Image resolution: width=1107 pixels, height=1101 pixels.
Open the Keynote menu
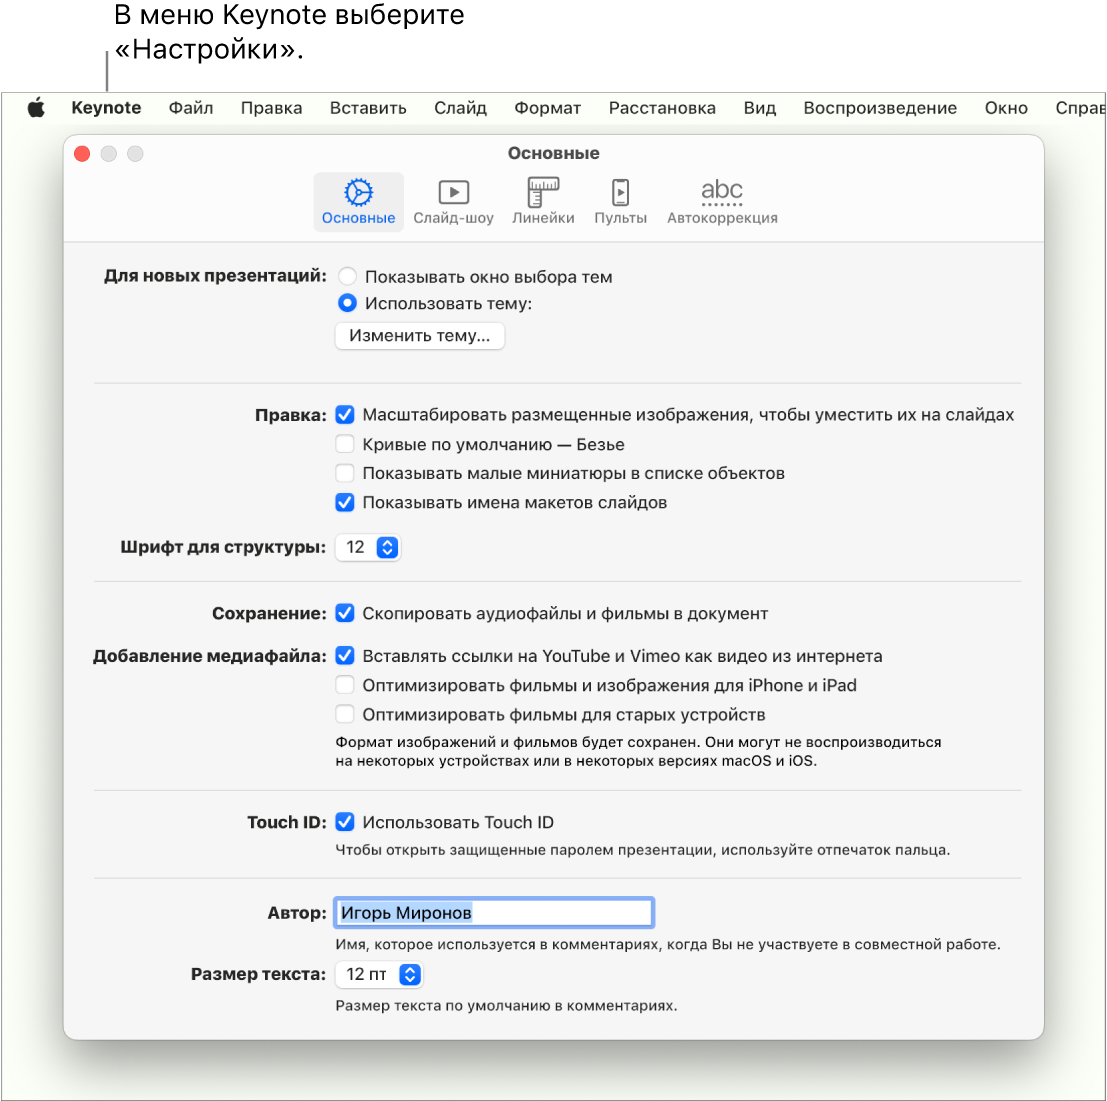[x=107, y=108]
